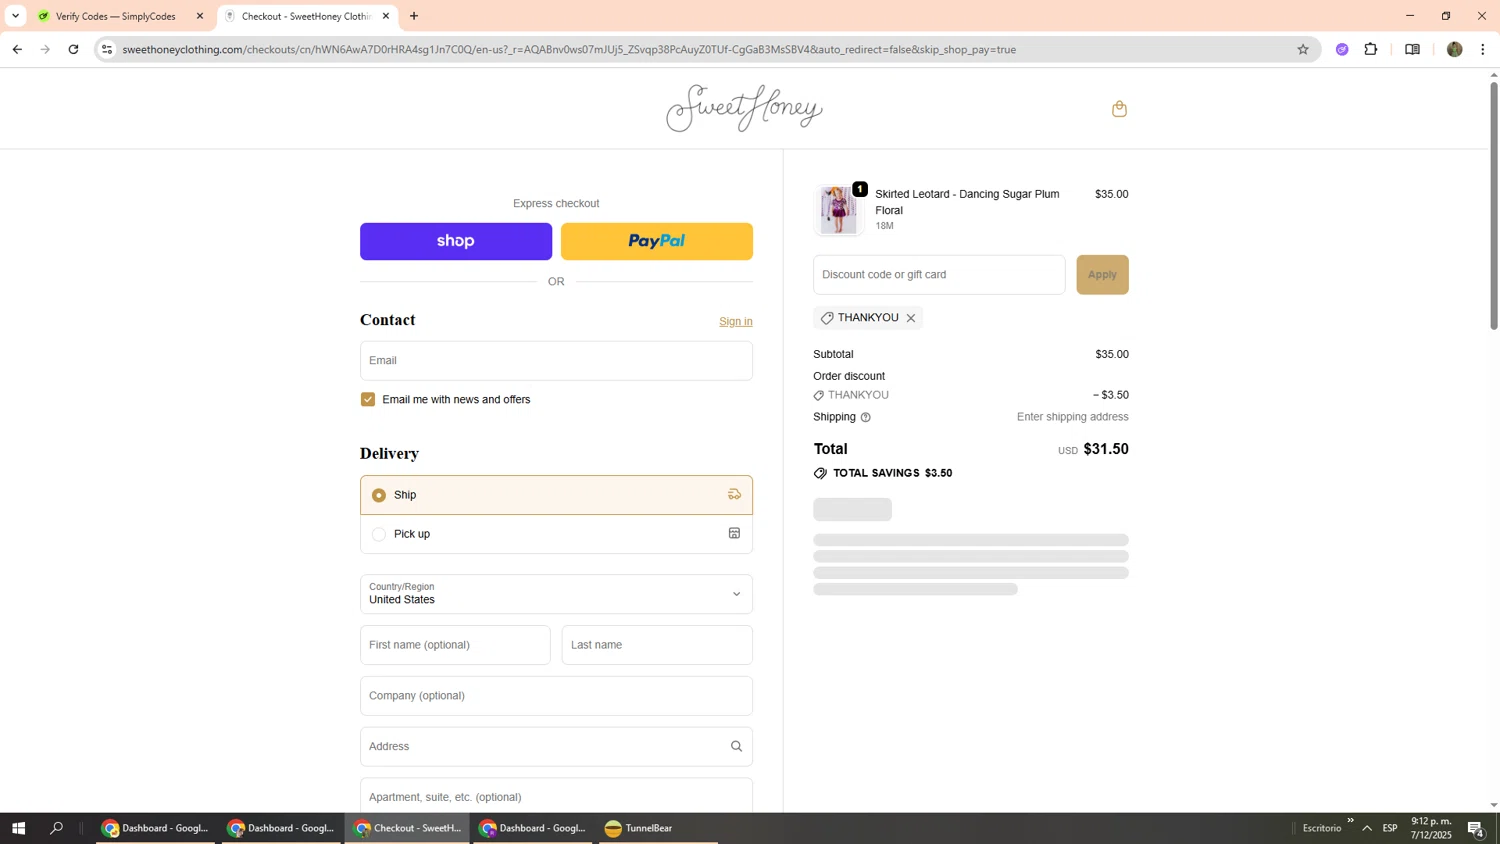Click the page vertical scrollbar
Screen dimensions: 1500x844
tap(1494, 205)
